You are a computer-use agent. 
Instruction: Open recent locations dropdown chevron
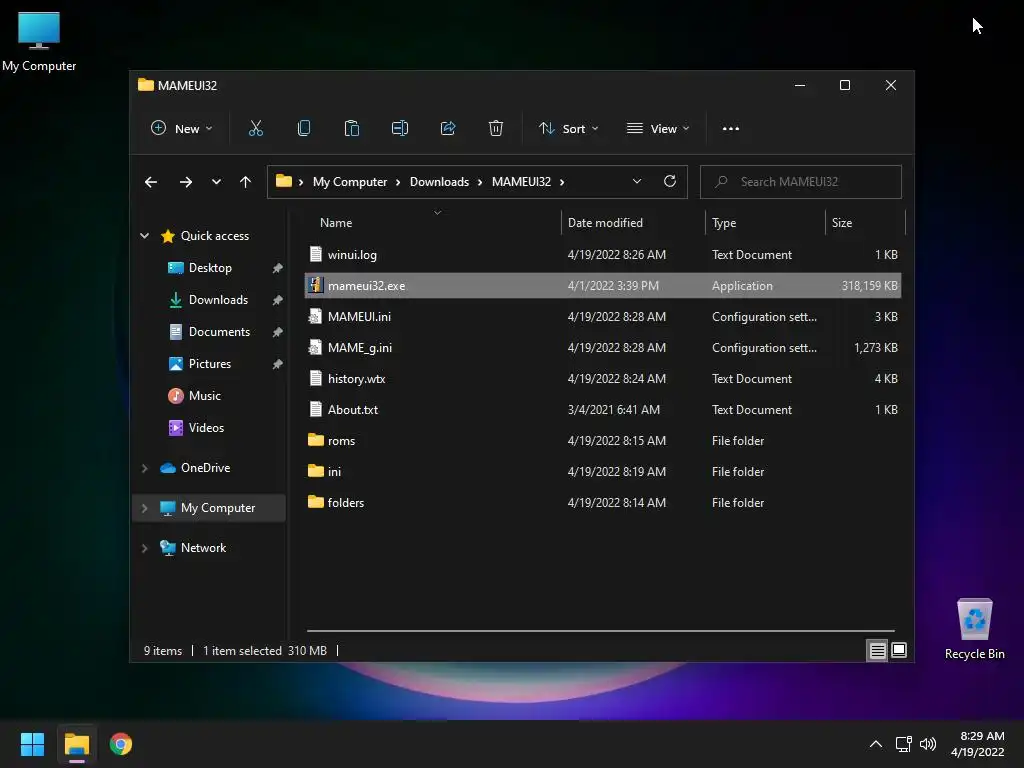point(216,182)
